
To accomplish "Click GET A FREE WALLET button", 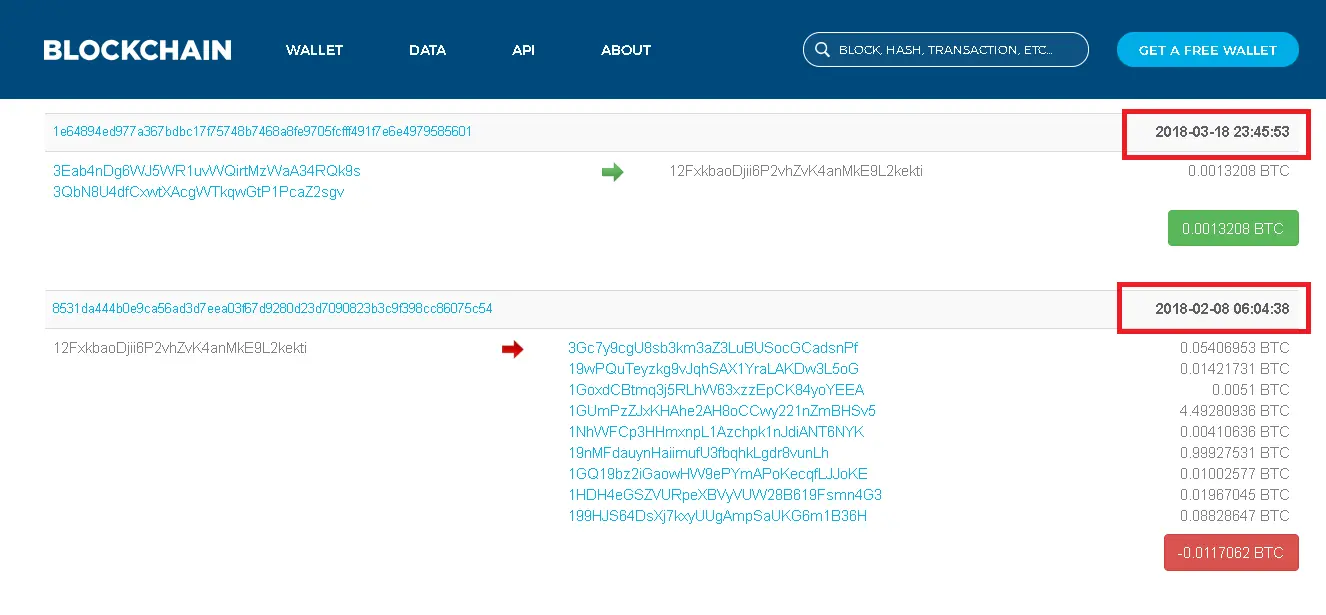I will click(x=1207, y=50).
